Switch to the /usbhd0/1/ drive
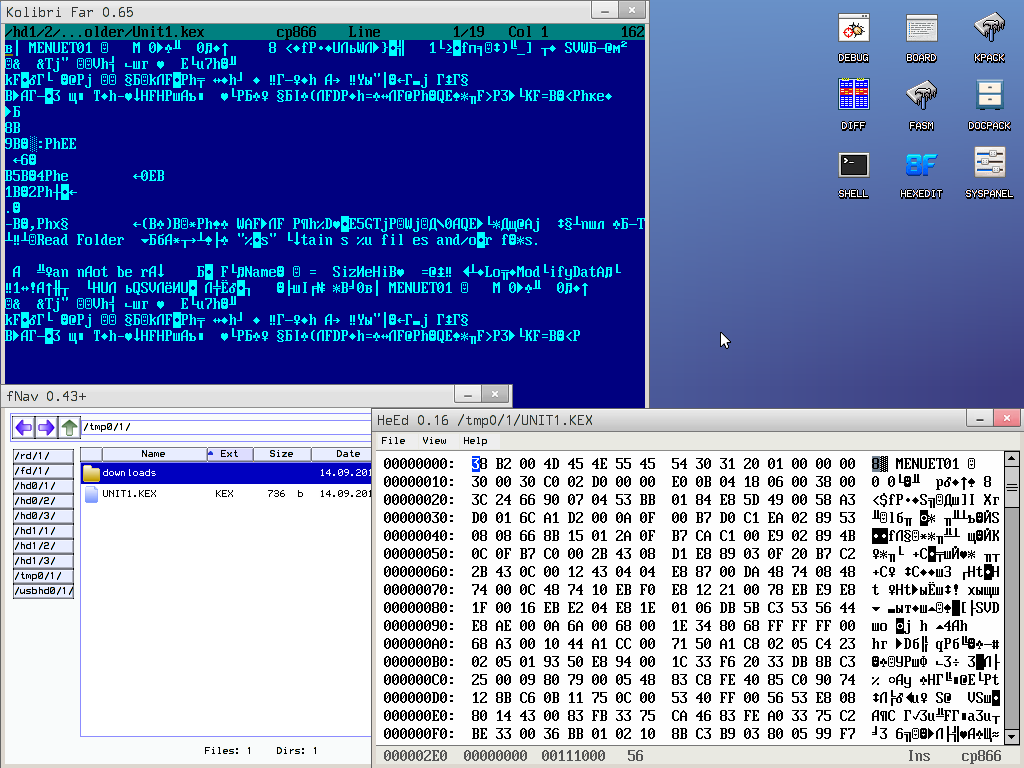Screen dimensions: 1024x768 [x=43, y=591]
